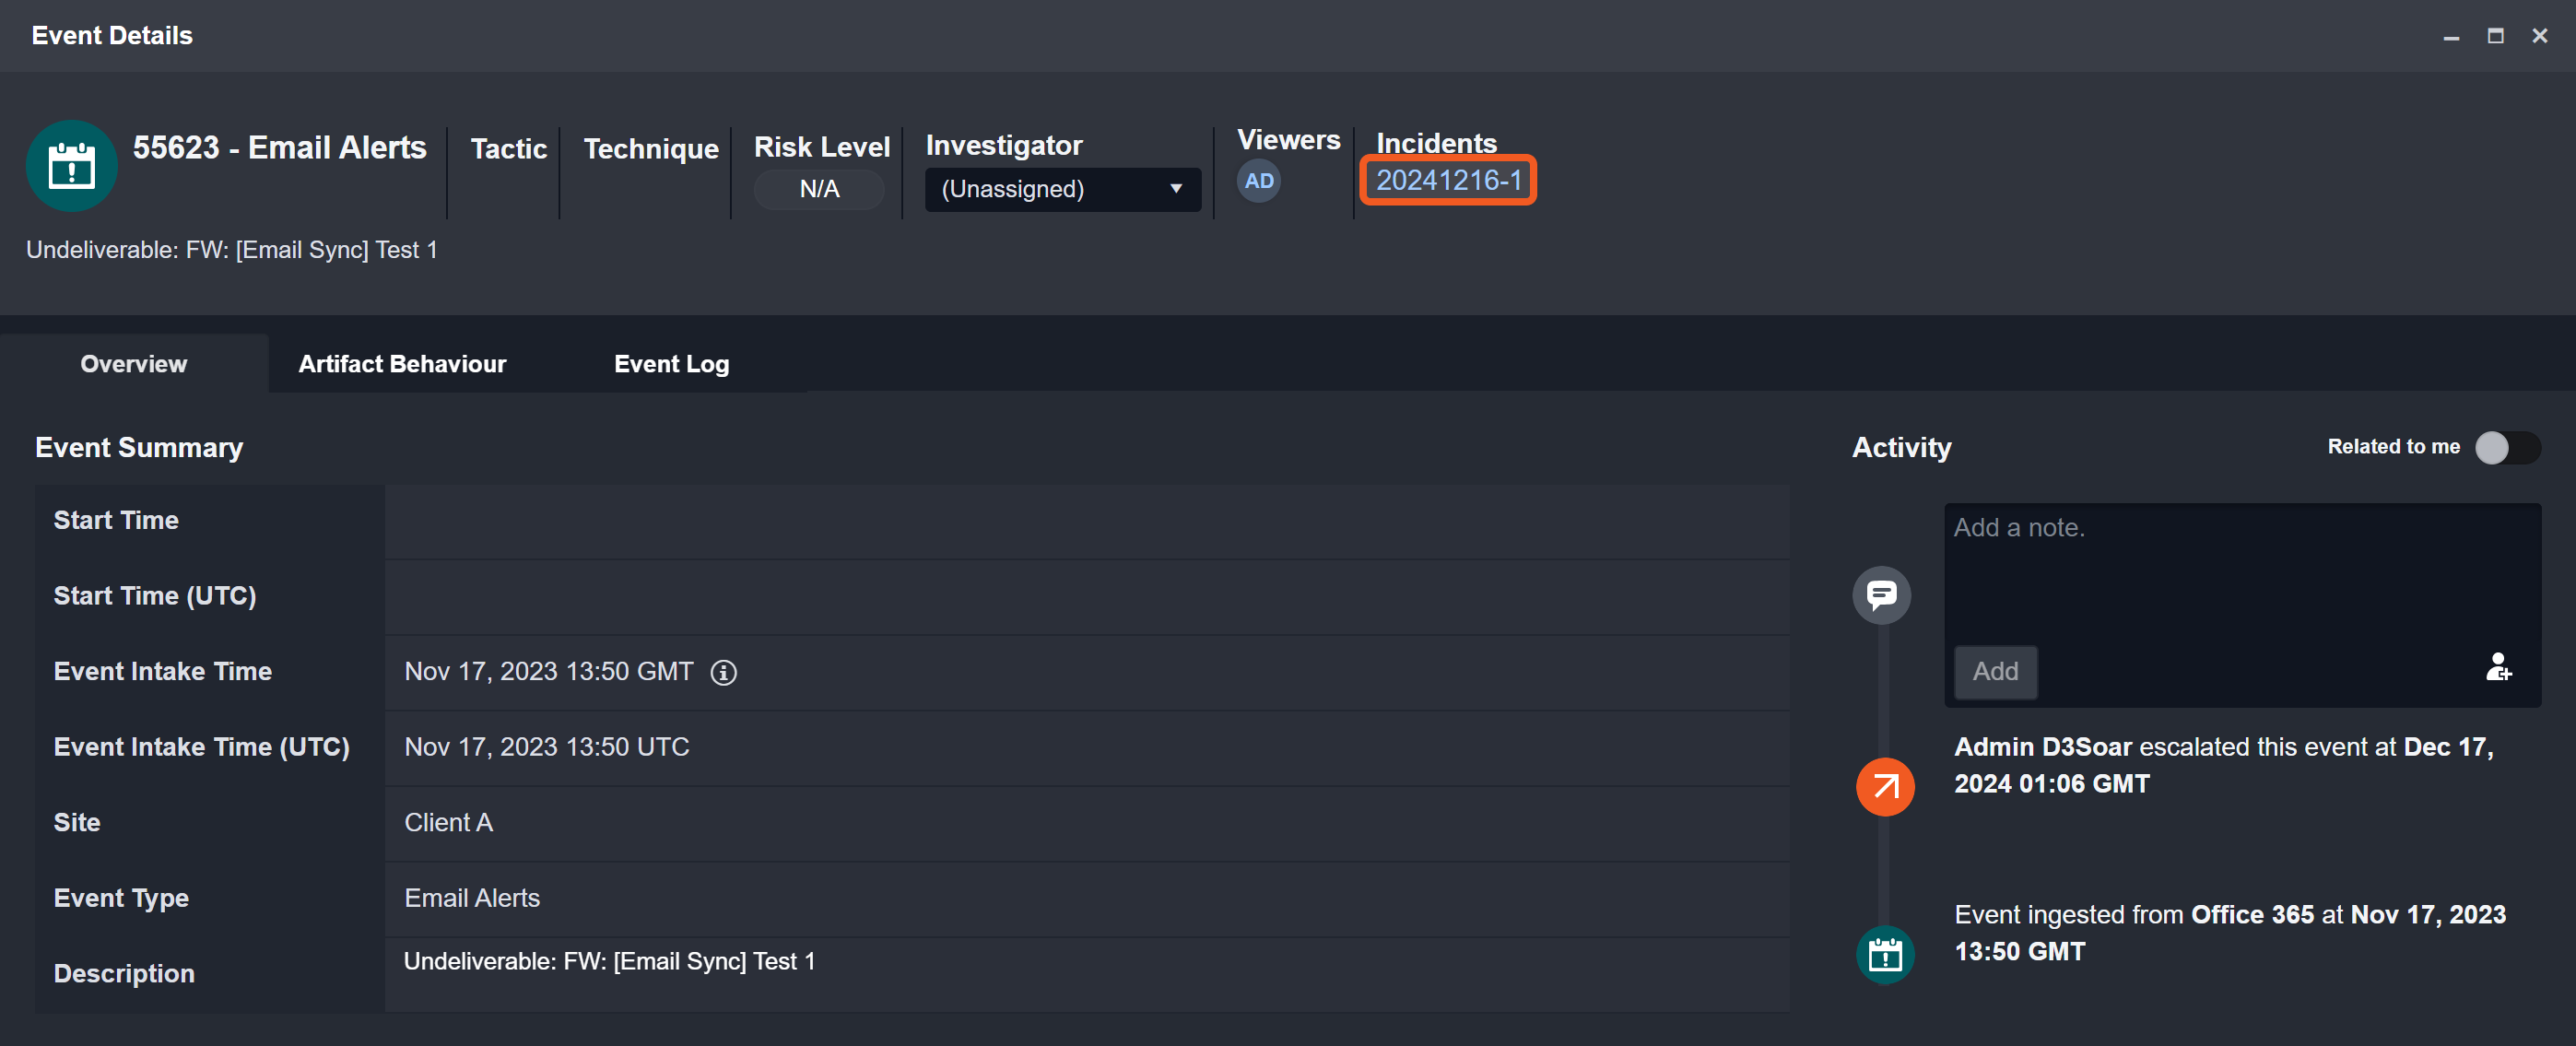The image size is (2576, 1046).
Task: Open incident link 20241216-1
Action: coord(1448,181)
